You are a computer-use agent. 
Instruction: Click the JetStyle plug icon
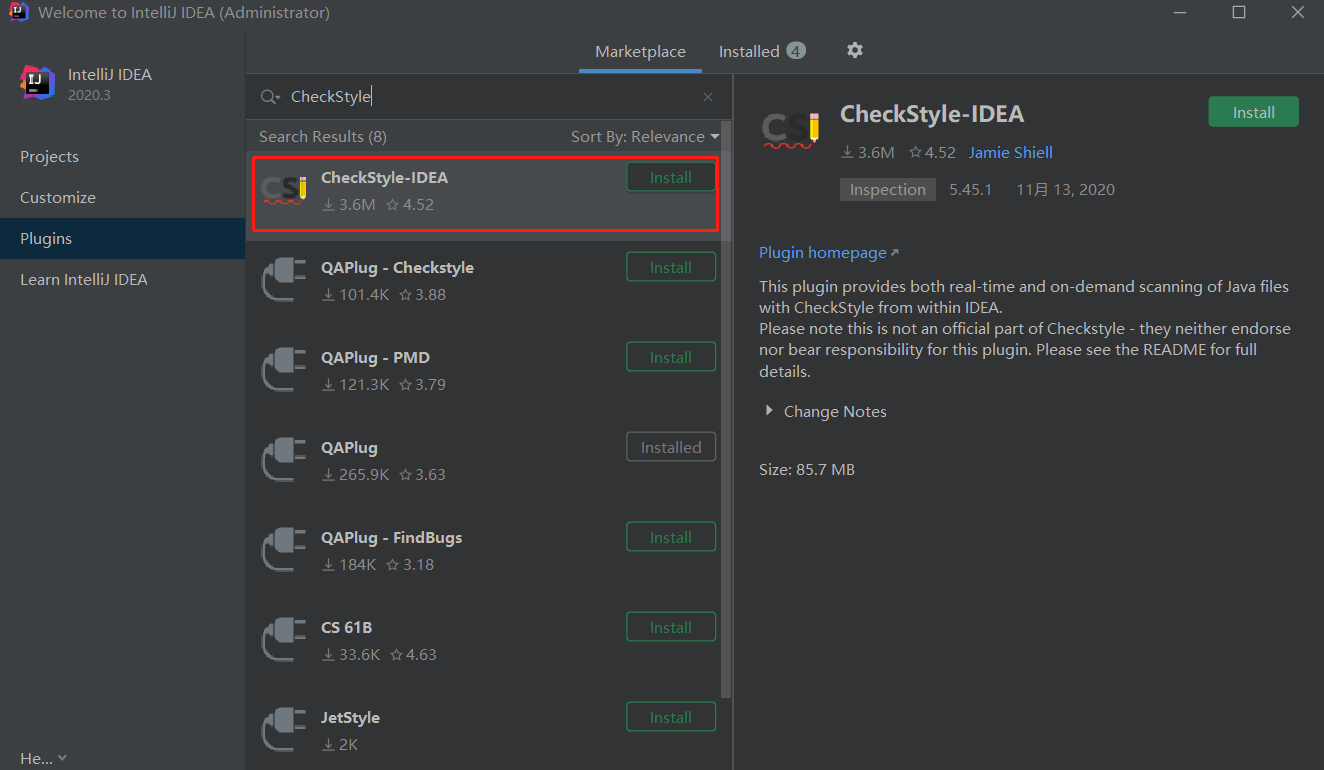[x=284, y=730]
